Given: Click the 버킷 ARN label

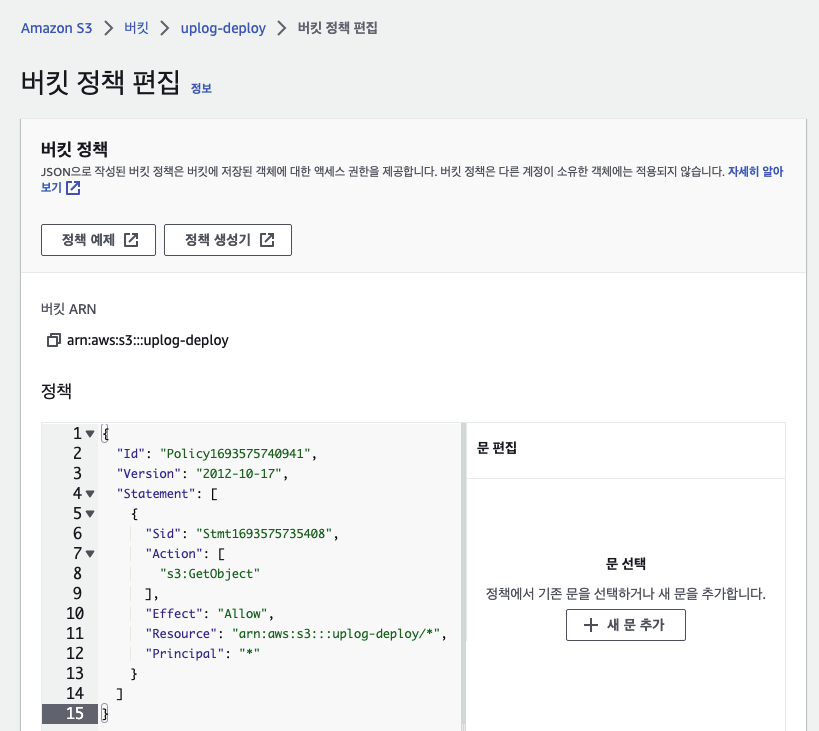Looking at the screenshot, I should pos(68,309).
